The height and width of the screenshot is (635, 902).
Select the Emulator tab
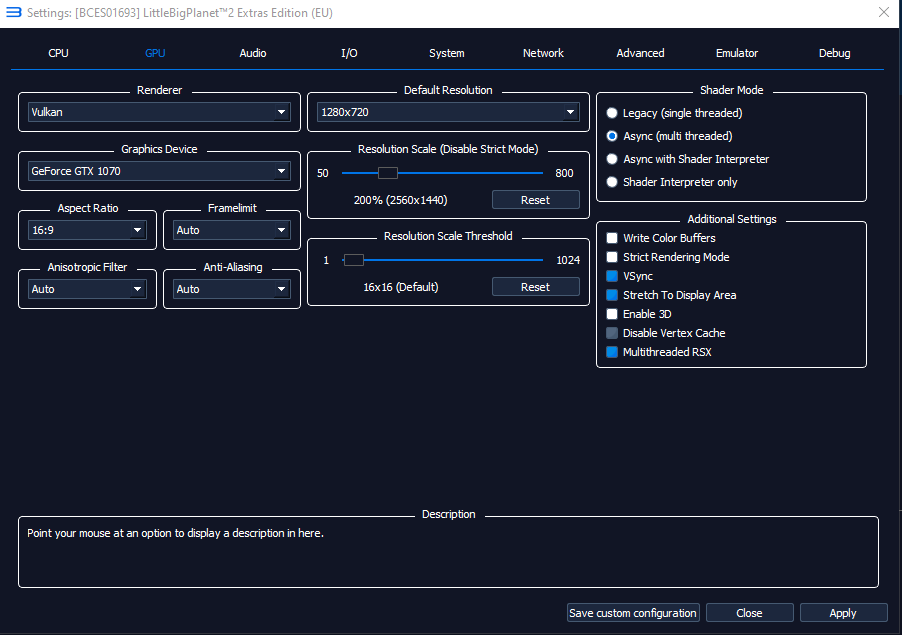pos(737,53)
